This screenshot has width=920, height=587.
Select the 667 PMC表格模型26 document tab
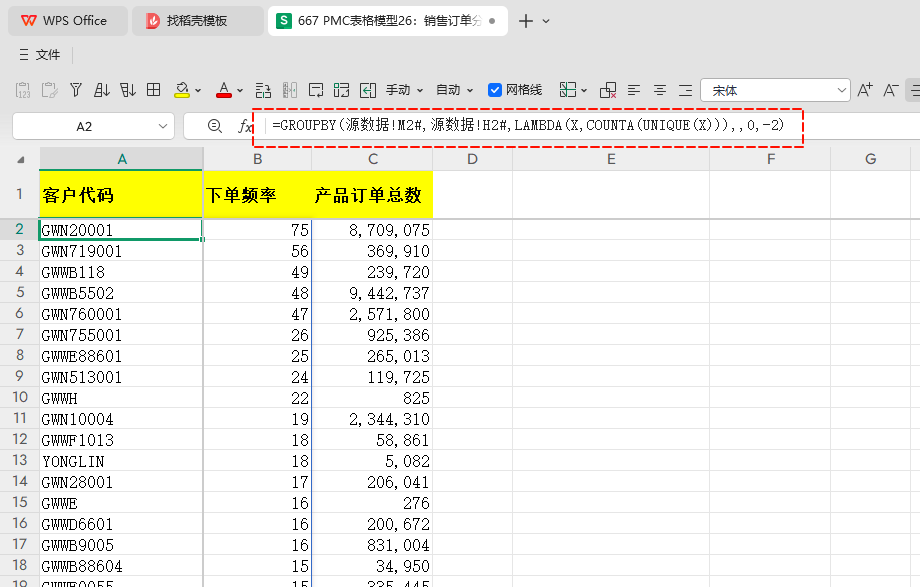point(387,21)
